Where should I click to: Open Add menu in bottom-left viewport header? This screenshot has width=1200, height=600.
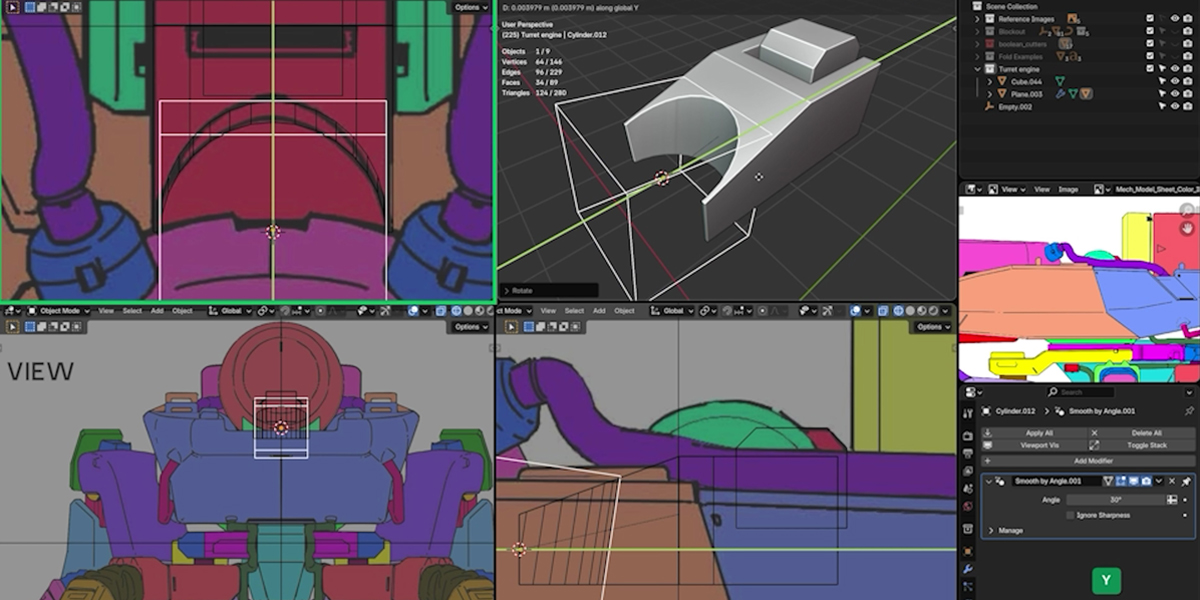click(157, 311)
